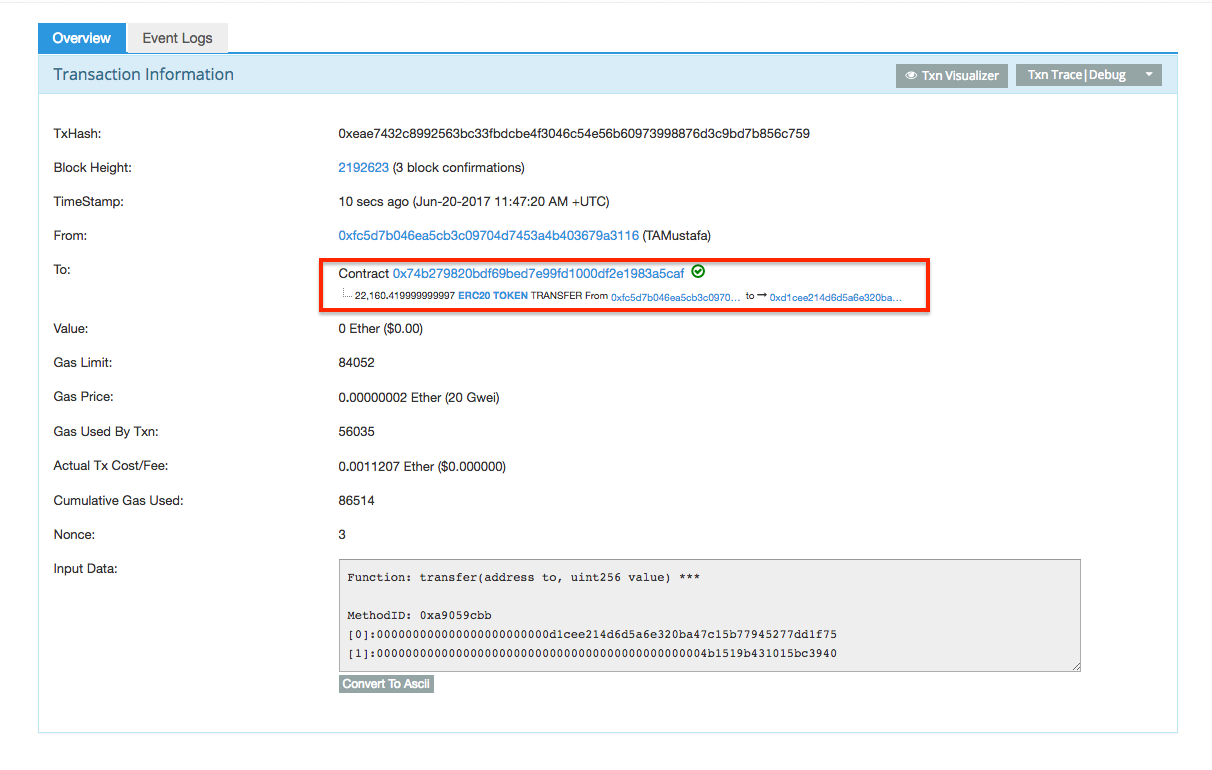
Task: Click the Gas Price value 0.00000002 Ether
Action: (419, 397)
